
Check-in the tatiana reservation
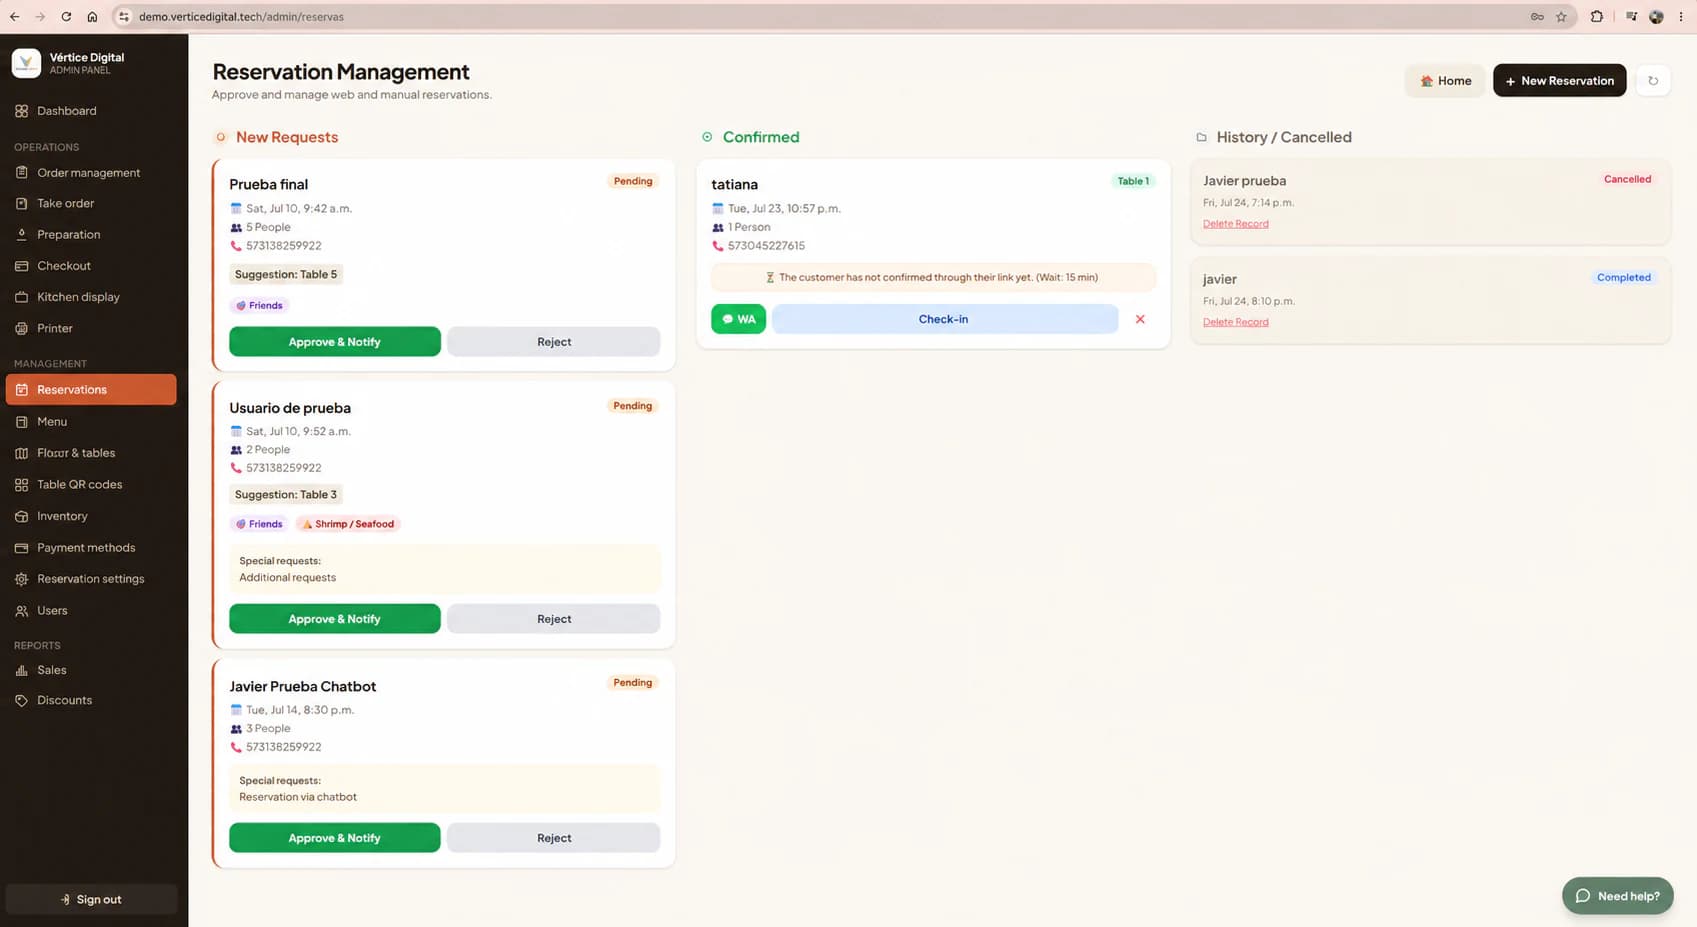[x=944, y=319]
